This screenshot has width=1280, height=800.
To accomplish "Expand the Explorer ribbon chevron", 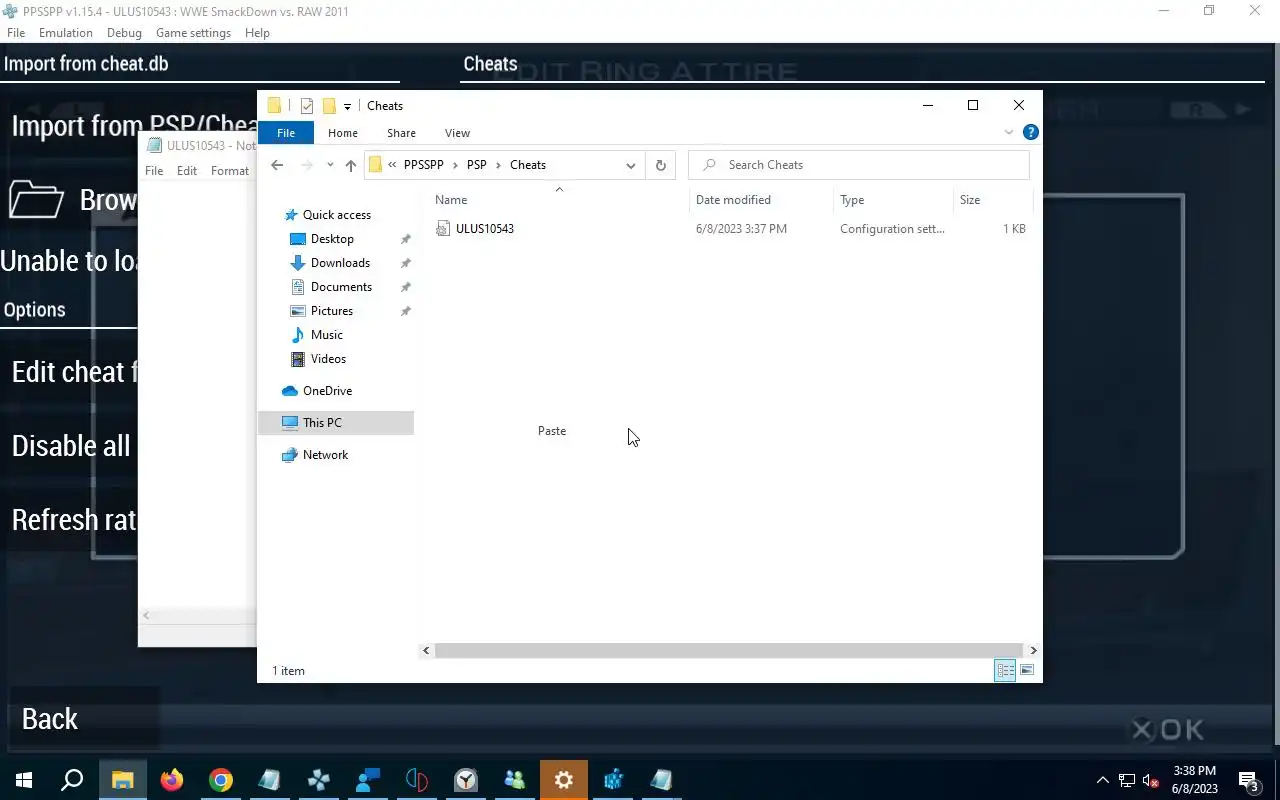I will click(x=1009, y=132).
